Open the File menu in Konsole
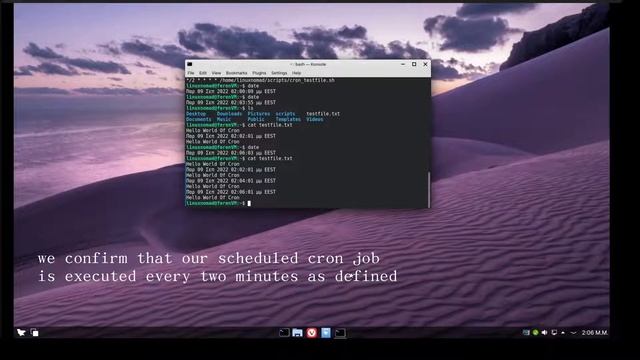This screenshot has height=360, width=640. 191,73
